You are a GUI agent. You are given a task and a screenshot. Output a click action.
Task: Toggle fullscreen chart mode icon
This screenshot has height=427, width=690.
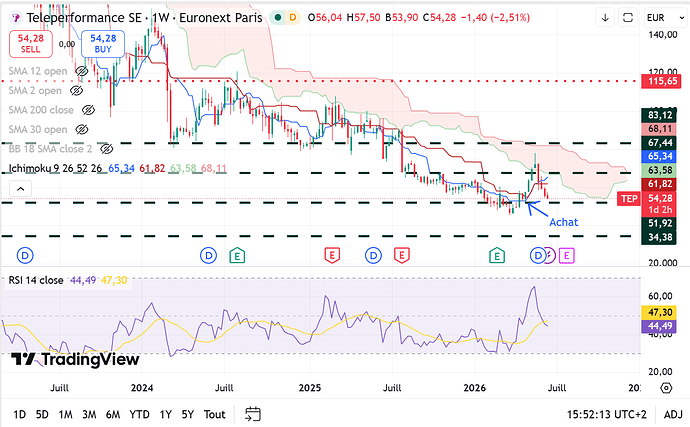click(x=628, y=18)
